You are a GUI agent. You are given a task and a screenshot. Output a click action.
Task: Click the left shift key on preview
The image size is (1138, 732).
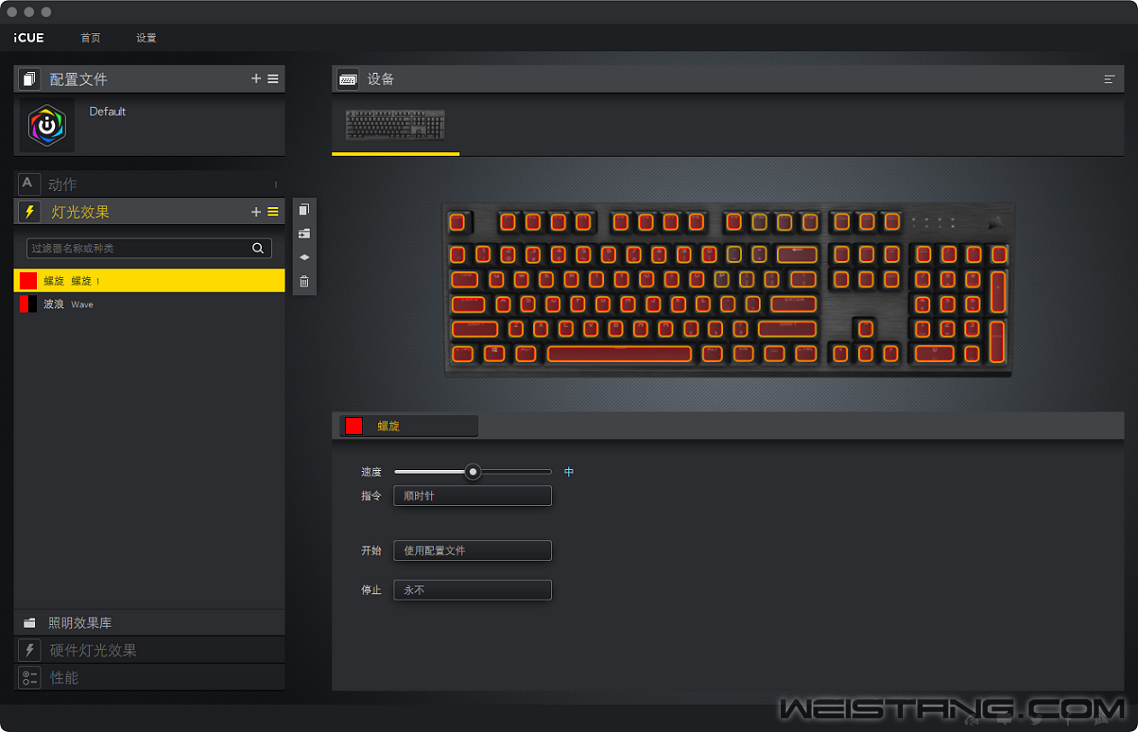[x=475, y=329]
